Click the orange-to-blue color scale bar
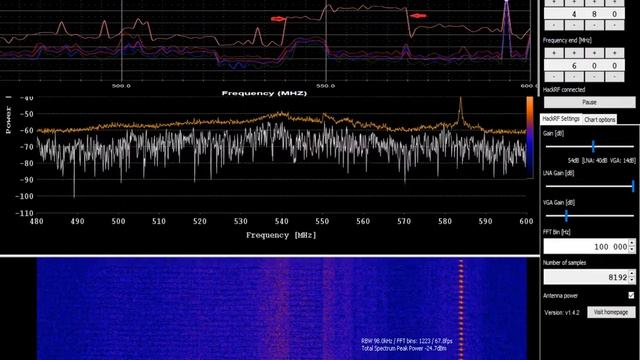The height and width of the screenshot is (360, 640). (x=529, y=137)
